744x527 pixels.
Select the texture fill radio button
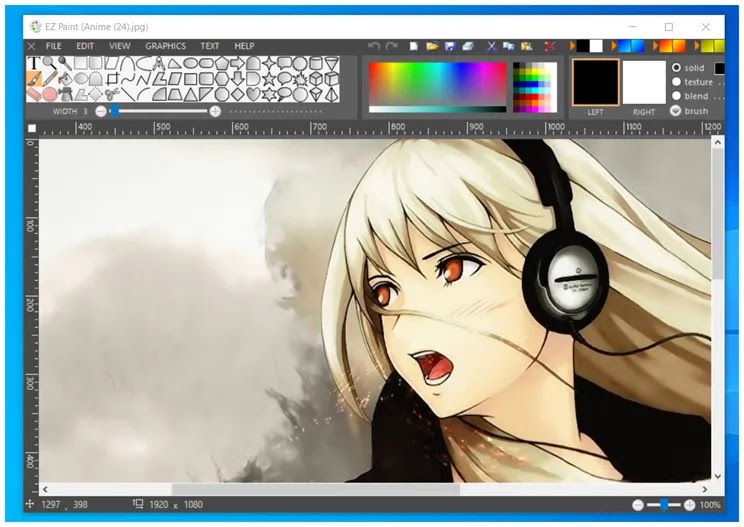(676, 82)
